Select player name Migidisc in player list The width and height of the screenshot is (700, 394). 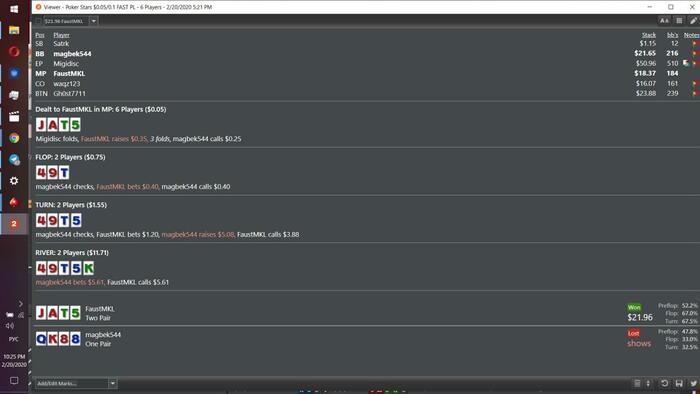66,63
